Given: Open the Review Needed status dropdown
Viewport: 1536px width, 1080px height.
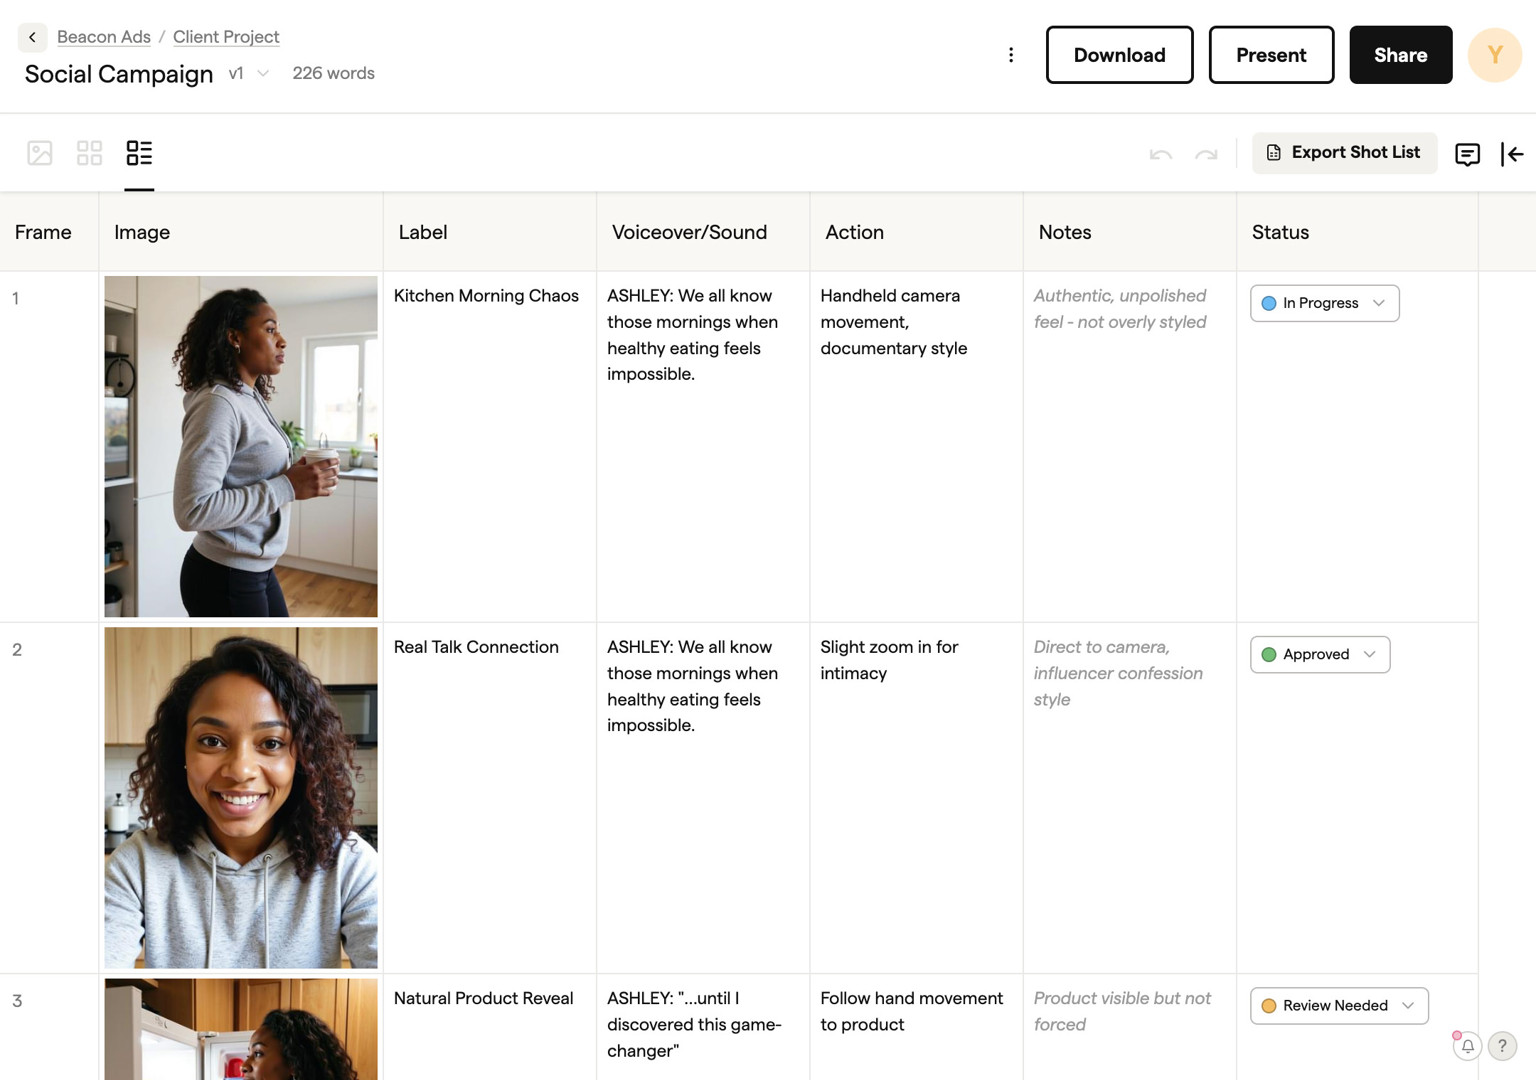Looking at the screenshot, I should click(x=1338, y=1005).
